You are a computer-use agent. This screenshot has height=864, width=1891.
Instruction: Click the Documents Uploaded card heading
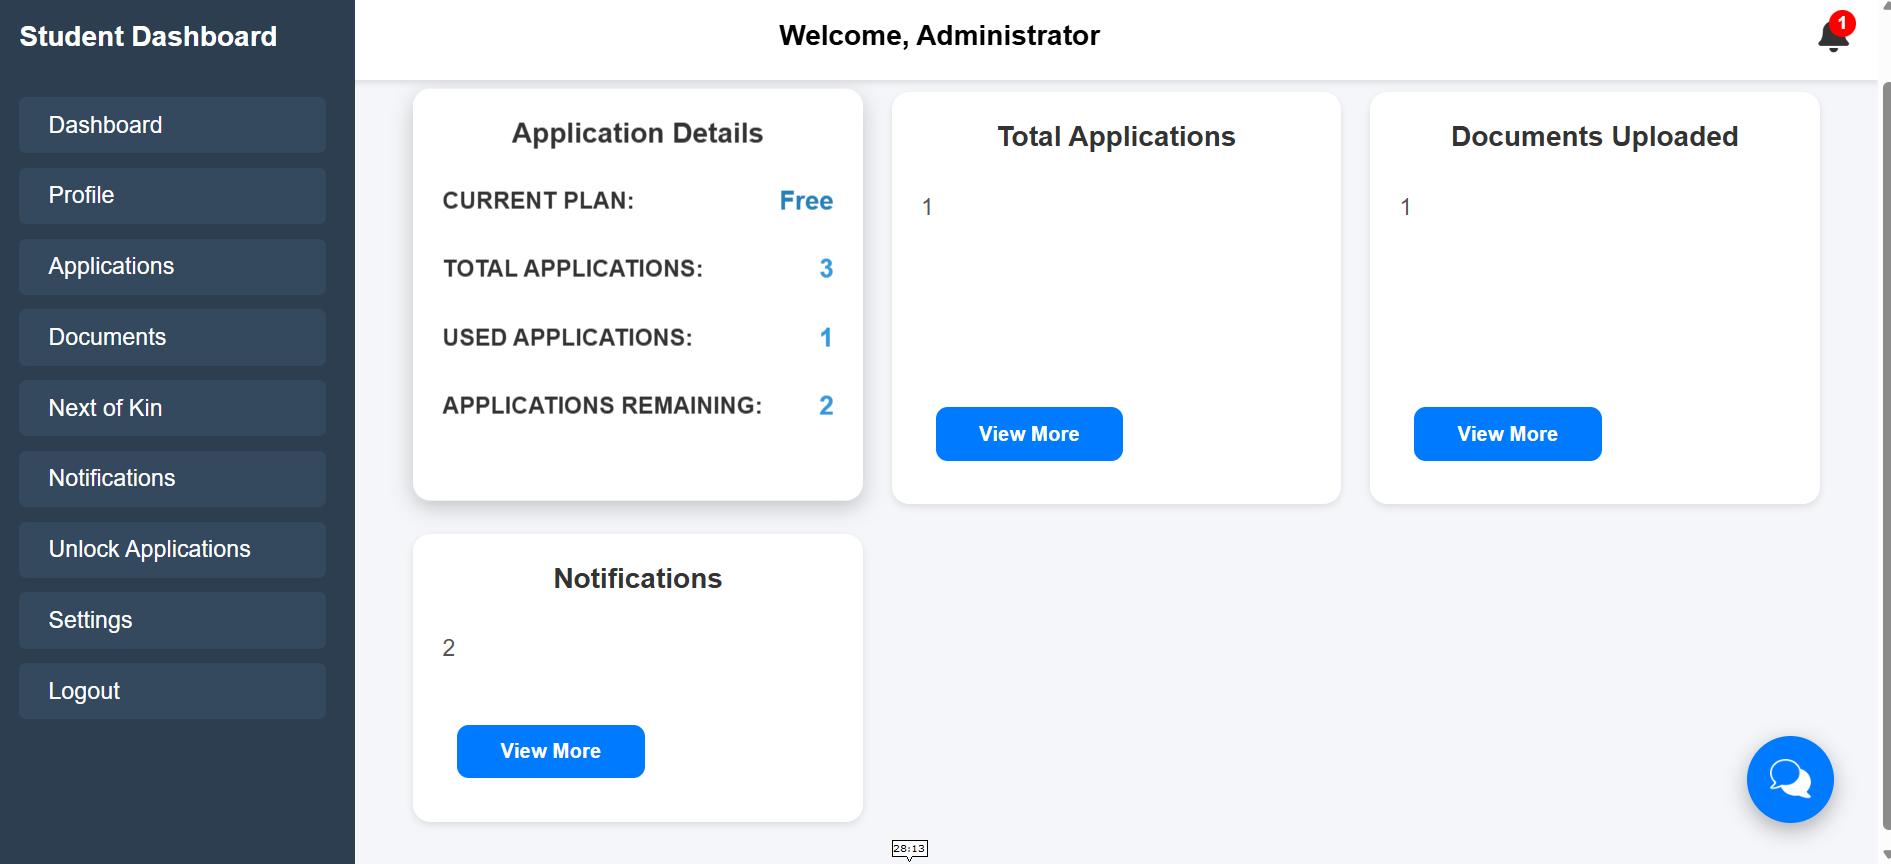(x=1594, y=136)
